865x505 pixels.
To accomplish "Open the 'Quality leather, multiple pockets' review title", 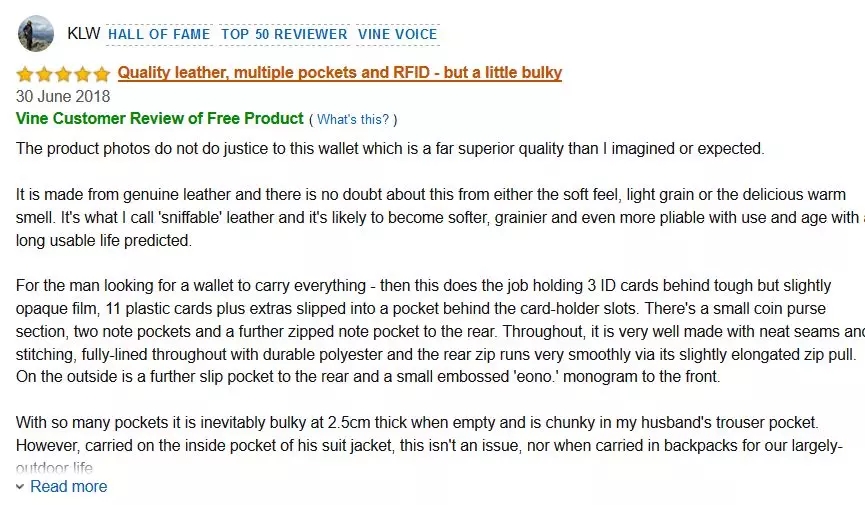I will [x=340, y=72].
